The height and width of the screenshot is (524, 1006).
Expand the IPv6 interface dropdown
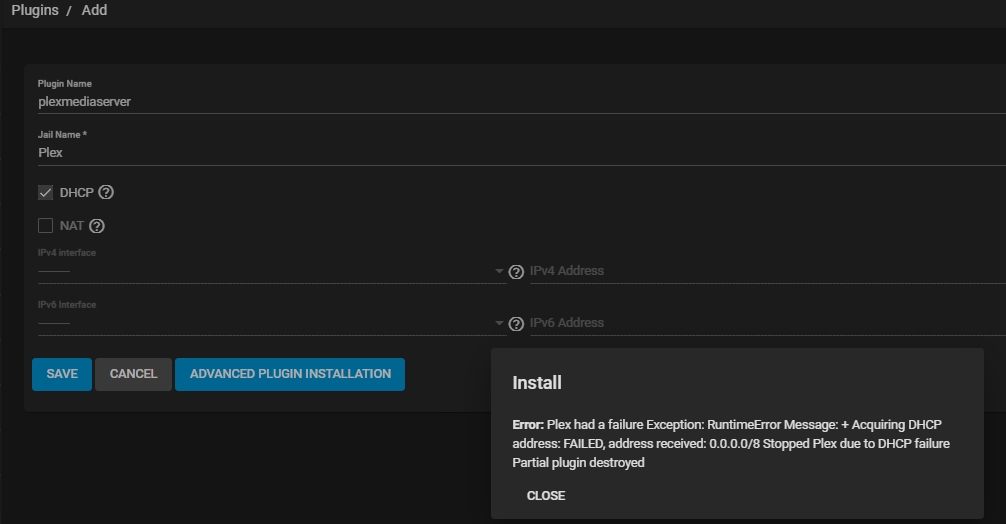coord(272,323)
